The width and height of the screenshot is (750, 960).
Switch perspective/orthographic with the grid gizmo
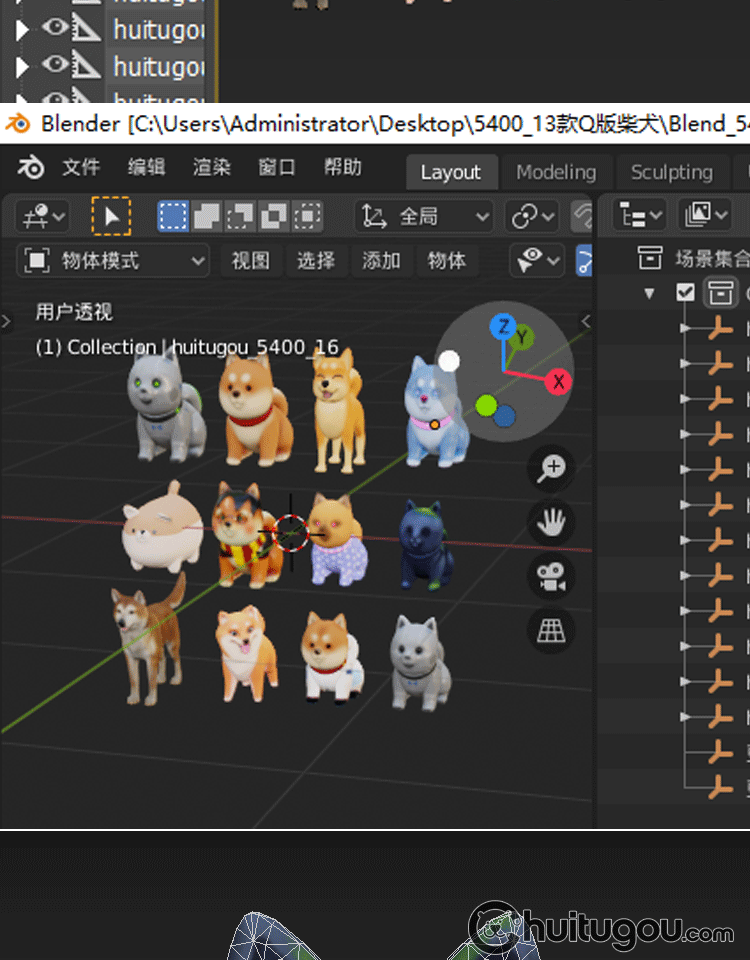551,629
